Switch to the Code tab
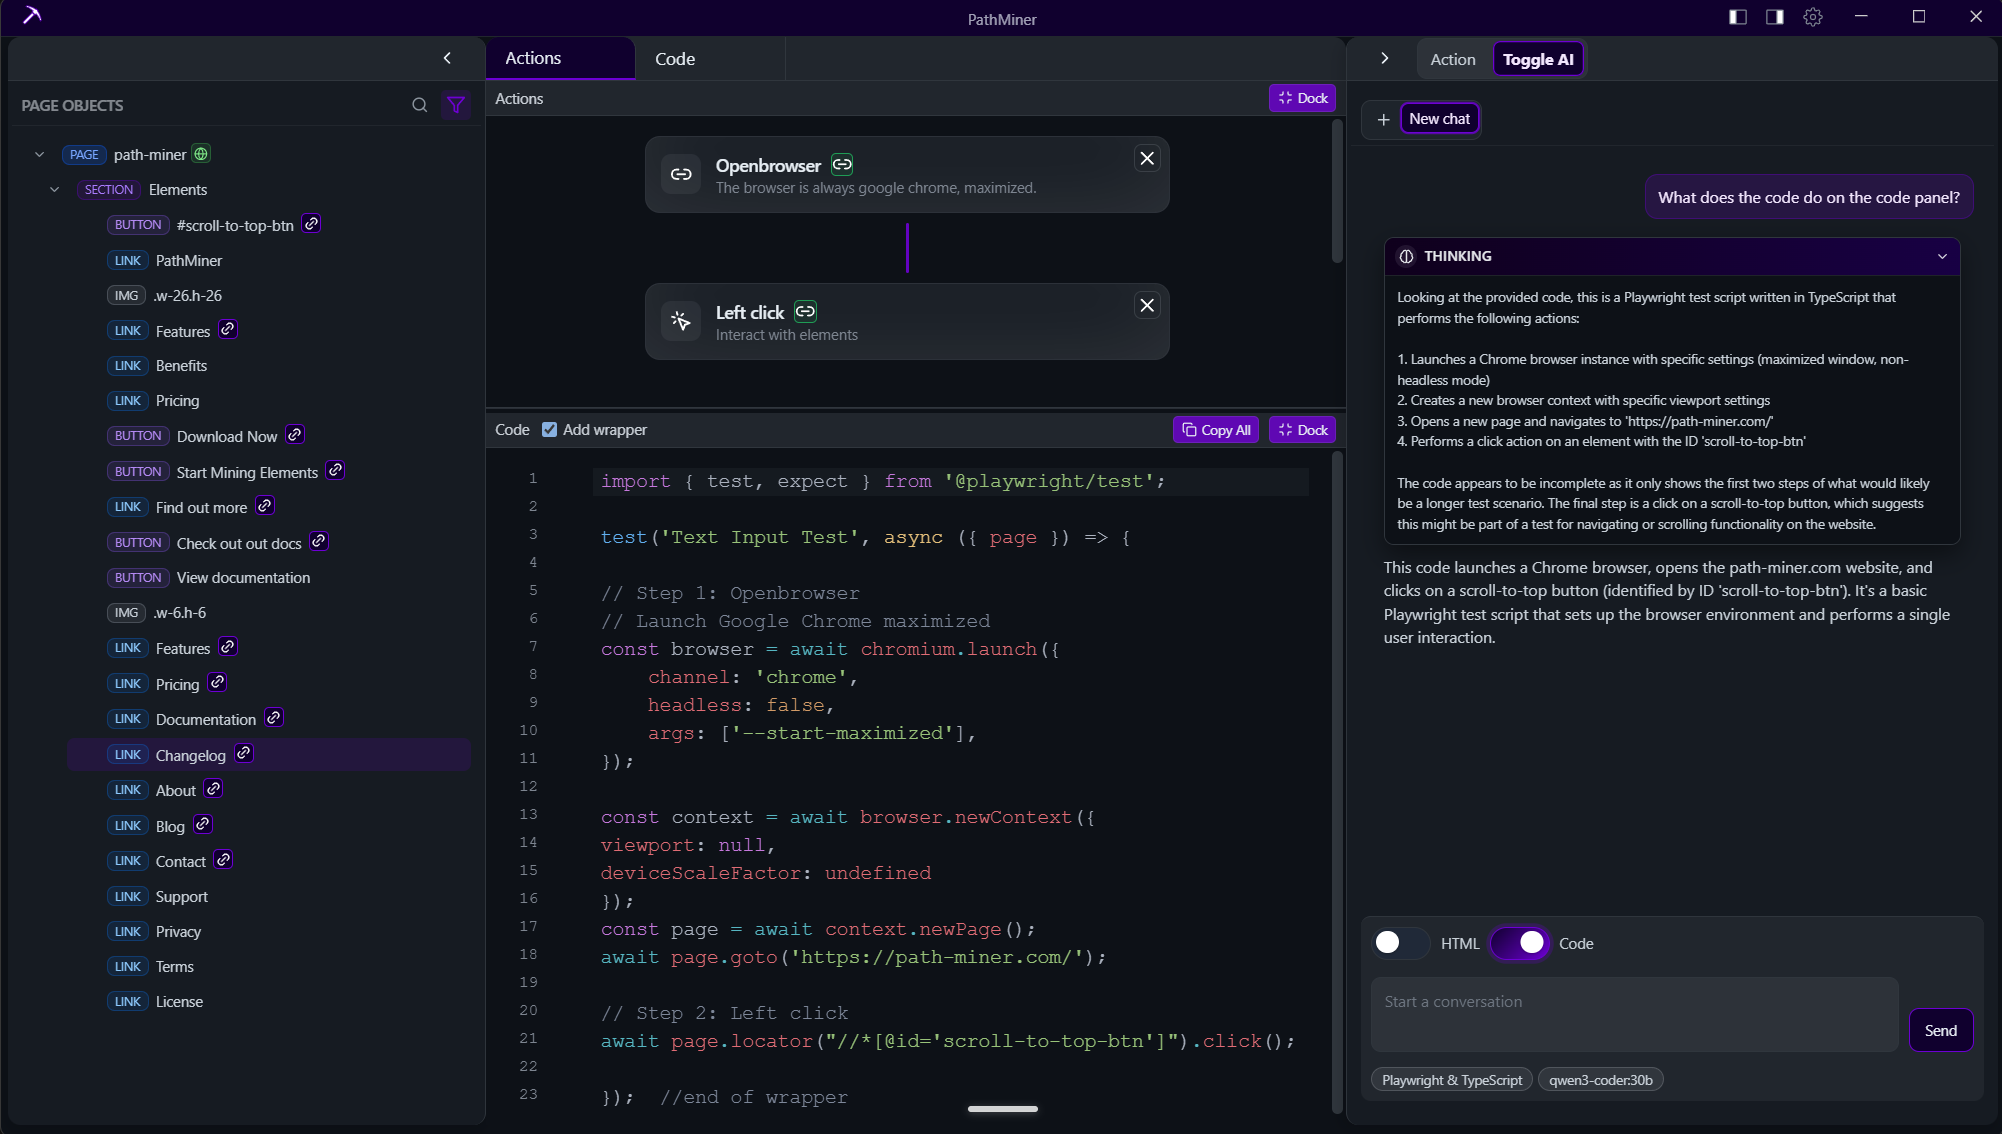 (x=675, y=58)
